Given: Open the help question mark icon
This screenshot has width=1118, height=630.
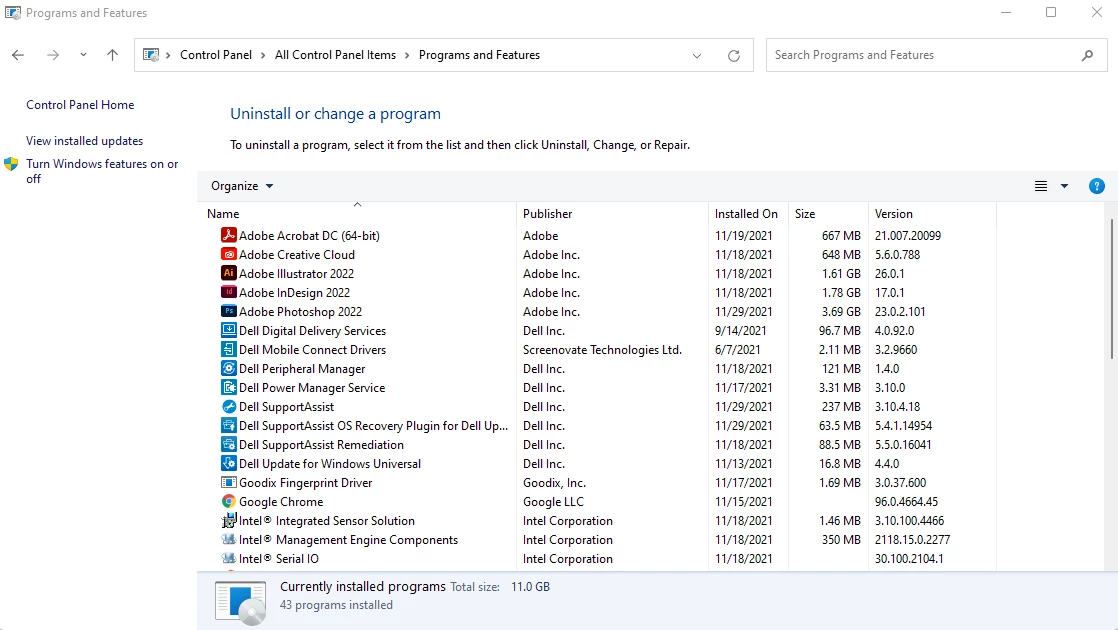Looking at the screenshot, I should pyautogui.click(x=1097, y=186).
